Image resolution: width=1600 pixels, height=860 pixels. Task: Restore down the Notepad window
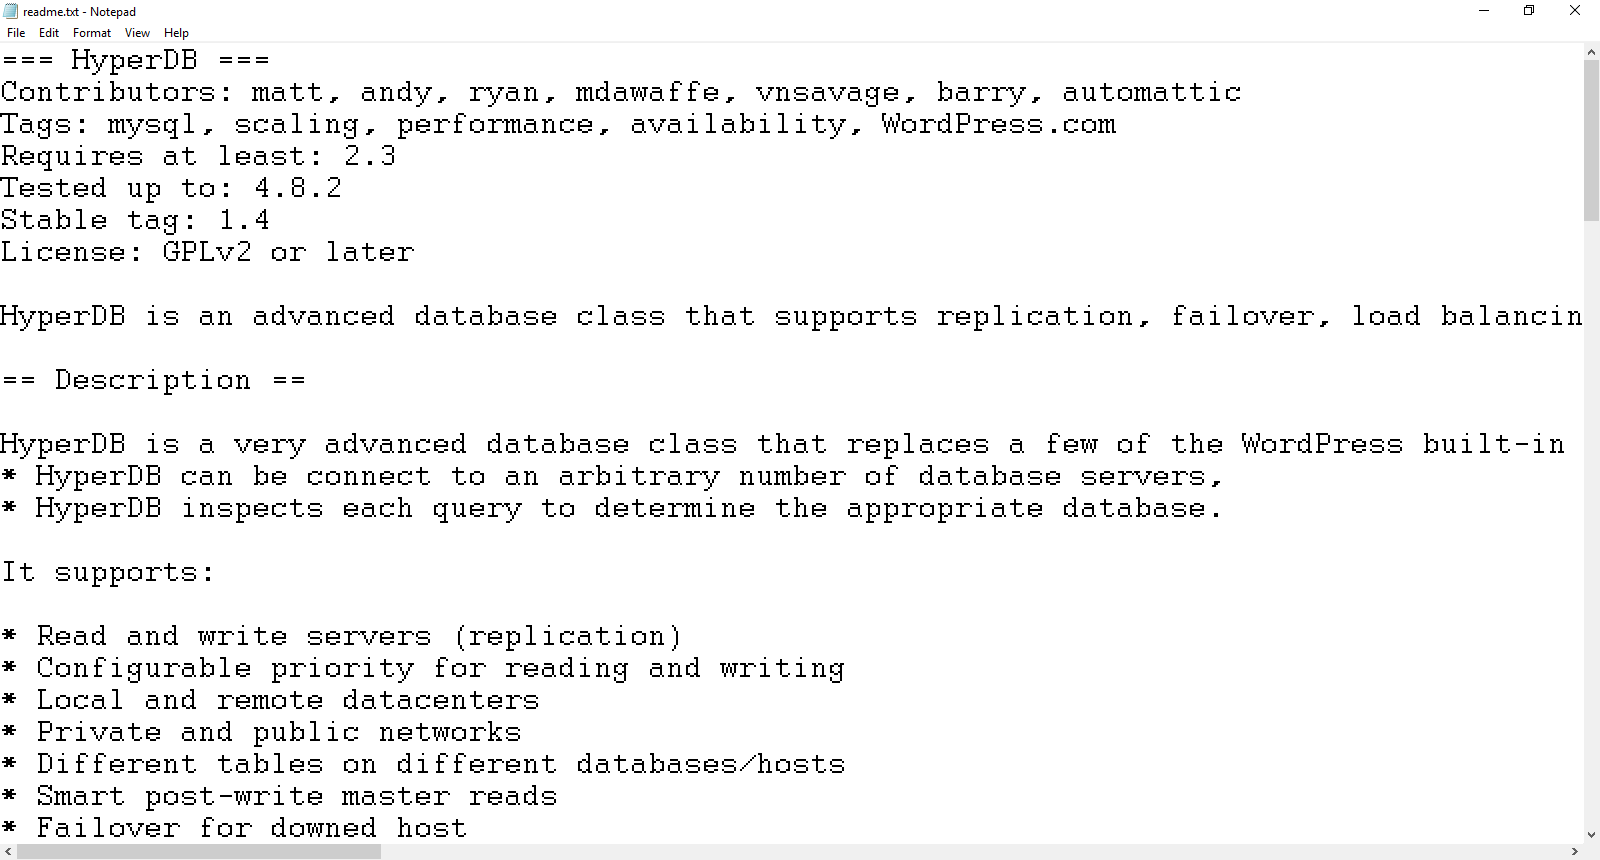point(1529,11)
